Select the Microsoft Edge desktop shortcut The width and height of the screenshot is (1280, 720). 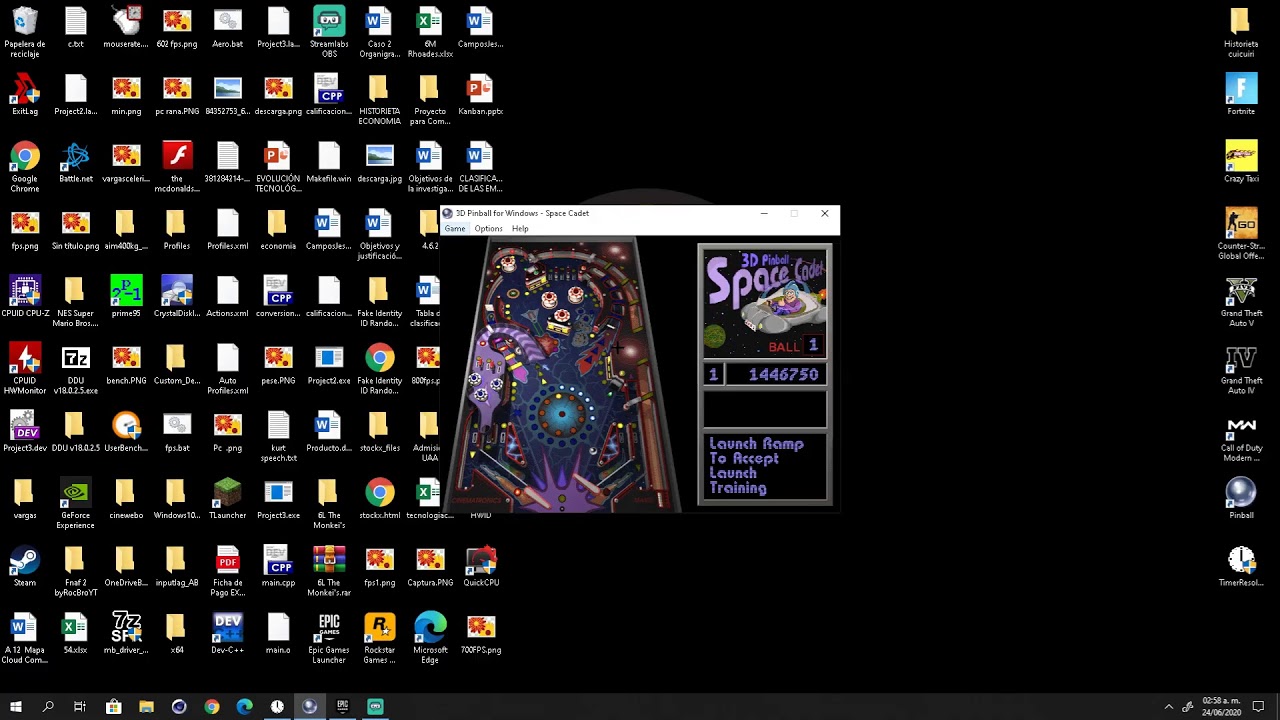pos(430,638)
